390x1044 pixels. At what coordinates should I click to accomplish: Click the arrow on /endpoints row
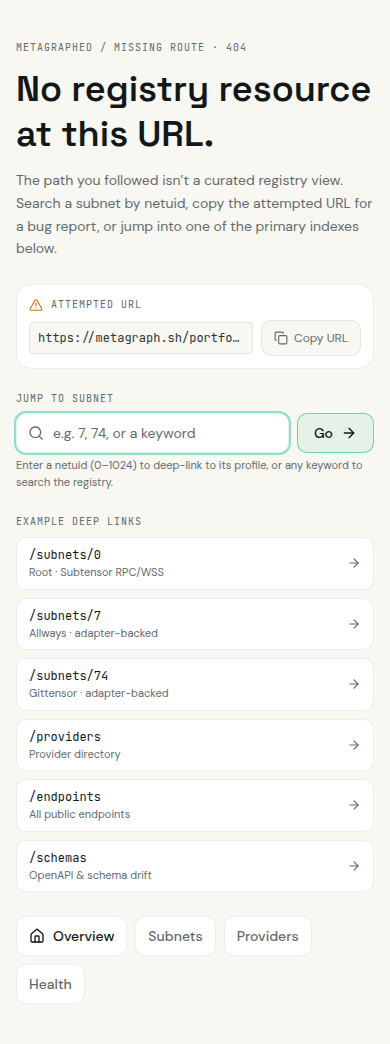point(354,806)
